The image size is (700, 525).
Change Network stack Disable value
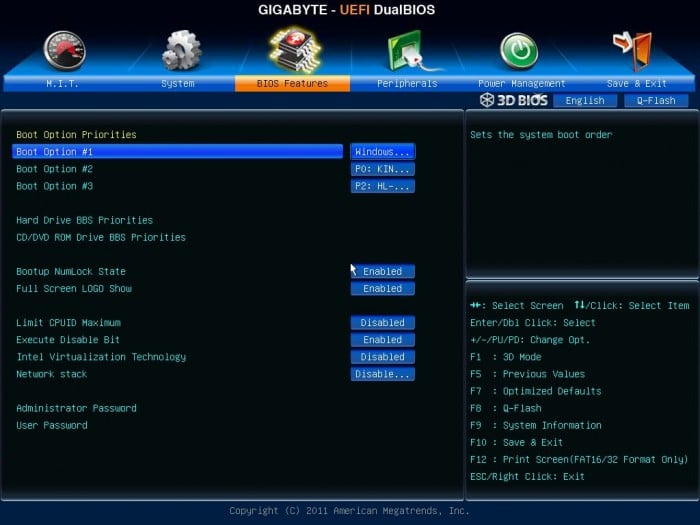coord(383,374)
